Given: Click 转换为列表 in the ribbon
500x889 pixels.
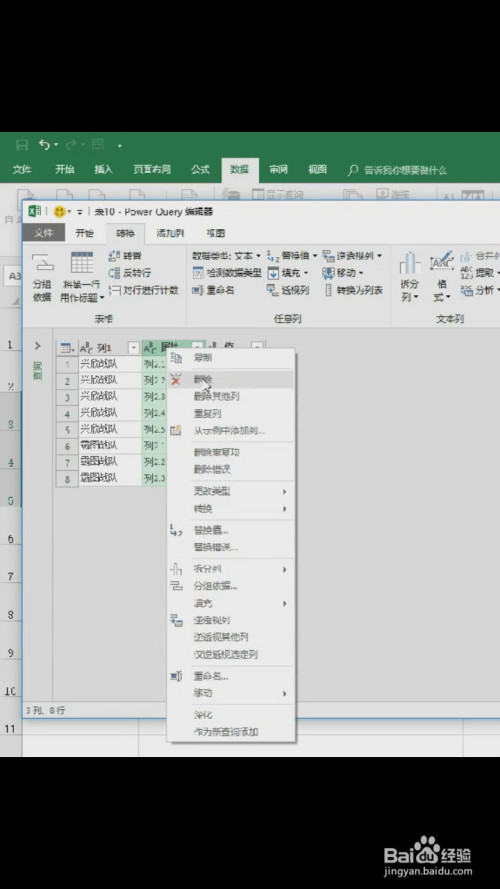Looking at the screenshot, I should [354, 290].
